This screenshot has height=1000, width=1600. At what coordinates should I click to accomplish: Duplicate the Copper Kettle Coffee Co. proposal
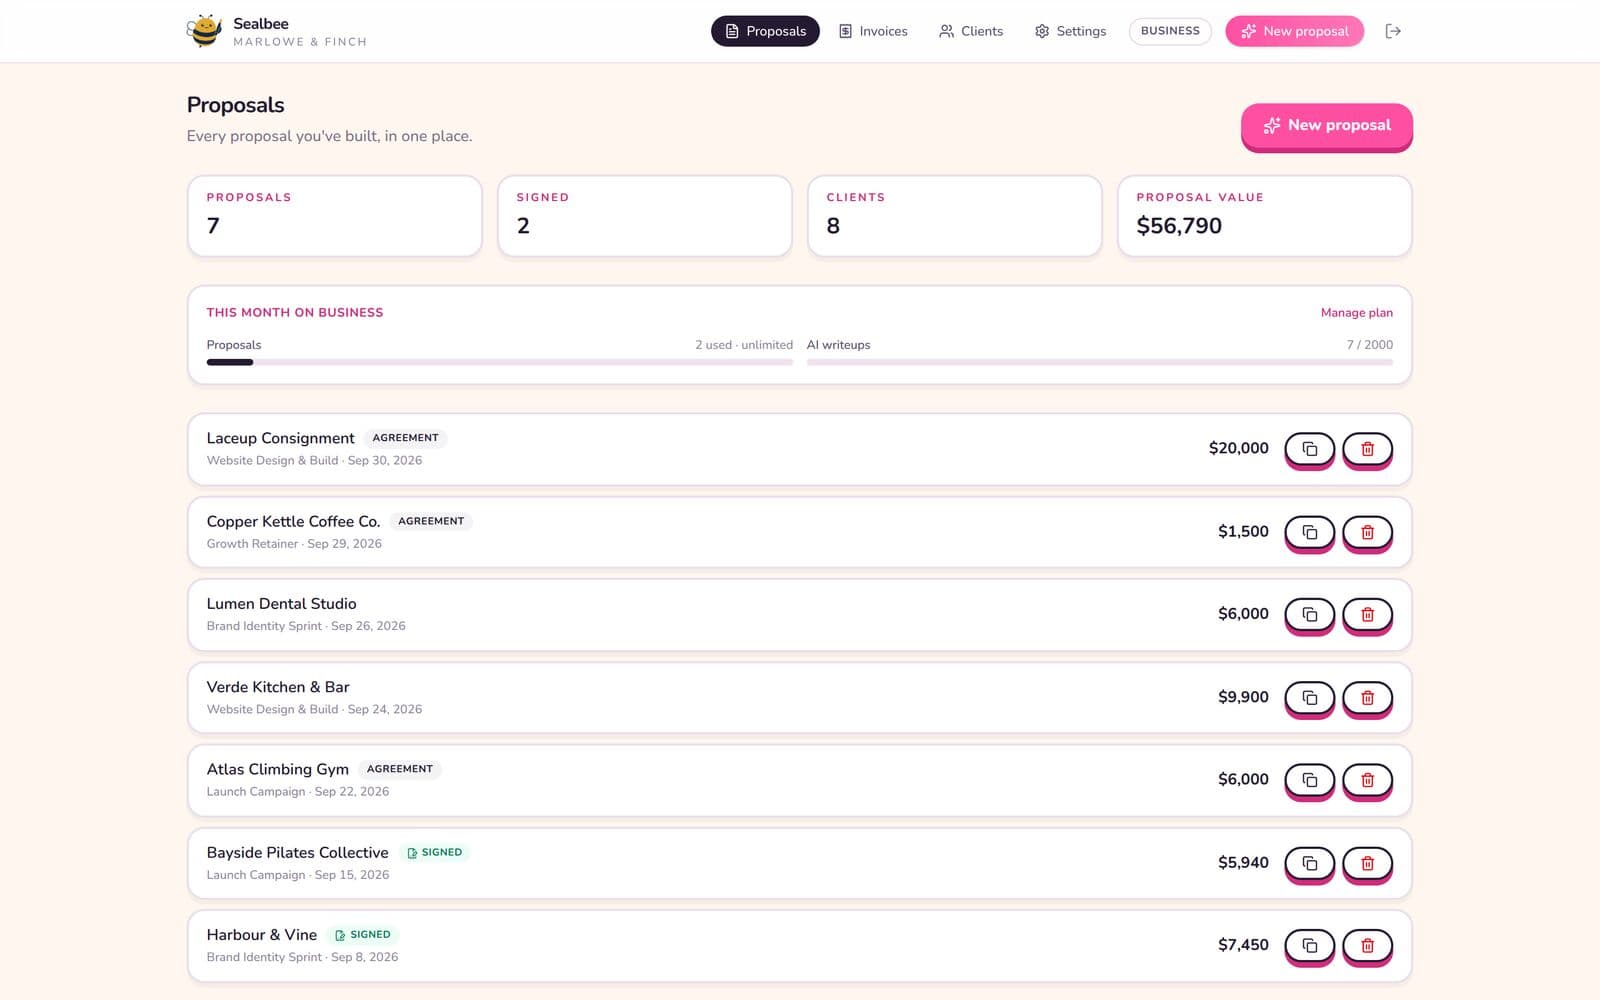coord(1309,532)
